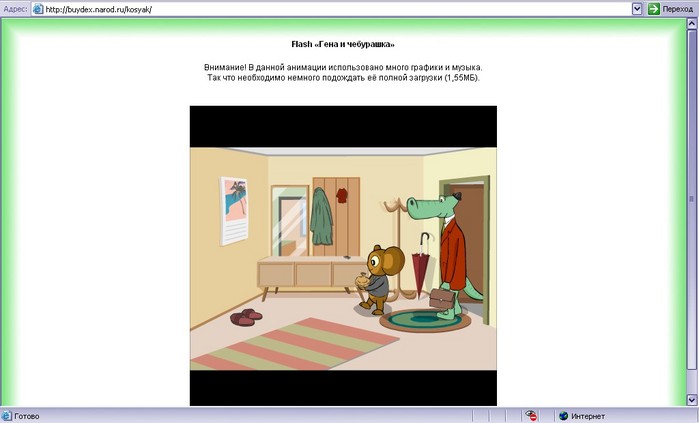Image resolution: width=699 pixels, height=423 pixels.
Task: Click Cheburashka in the animation
Action: (379, 279)
